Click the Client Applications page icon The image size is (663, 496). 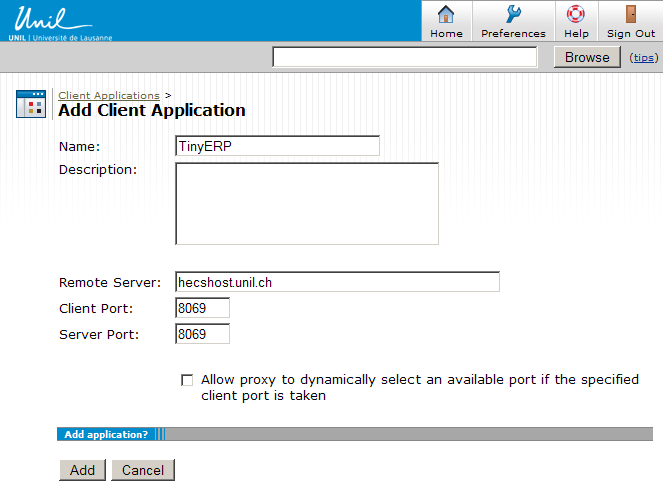(31, 103)
